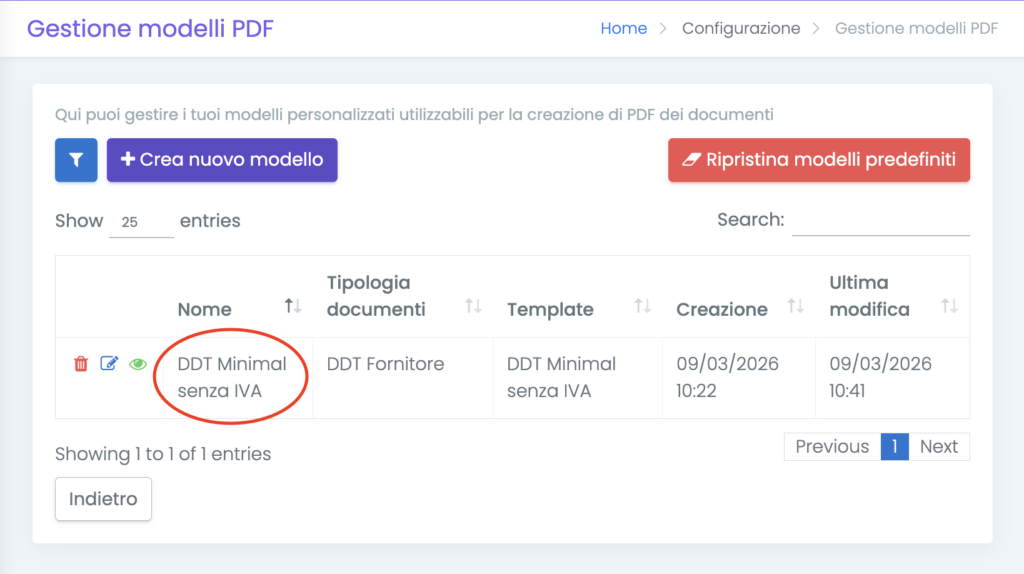Focus the Search input field

click(880, 221)
